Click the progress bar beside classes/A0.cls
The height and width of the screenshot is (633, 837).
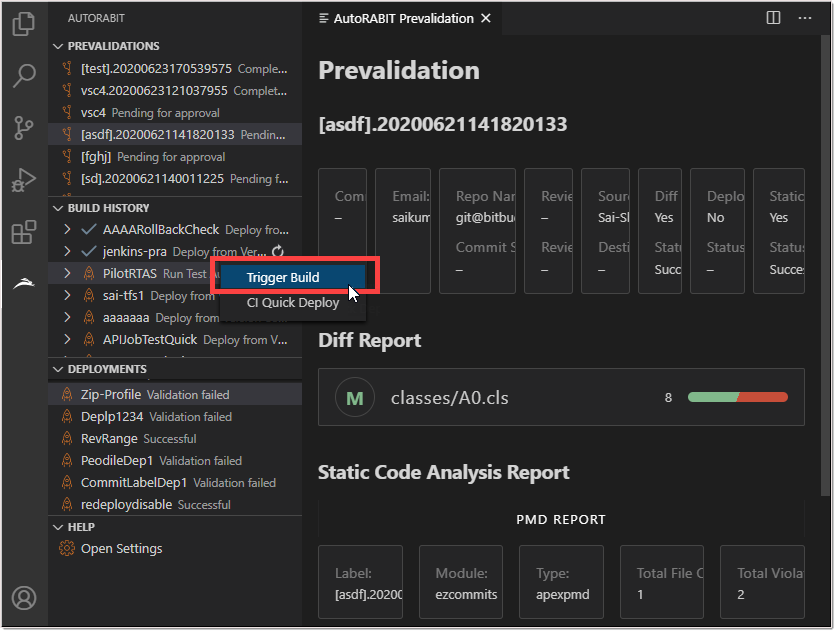737,396
